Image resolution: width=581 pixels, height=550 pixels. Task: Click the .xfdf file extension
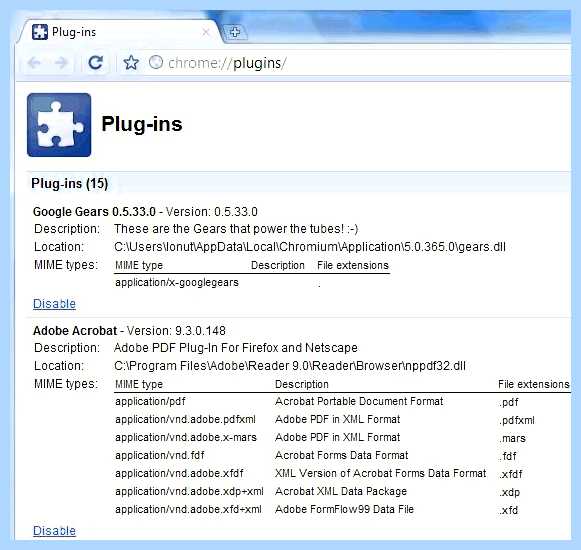(x=511, y=474)
